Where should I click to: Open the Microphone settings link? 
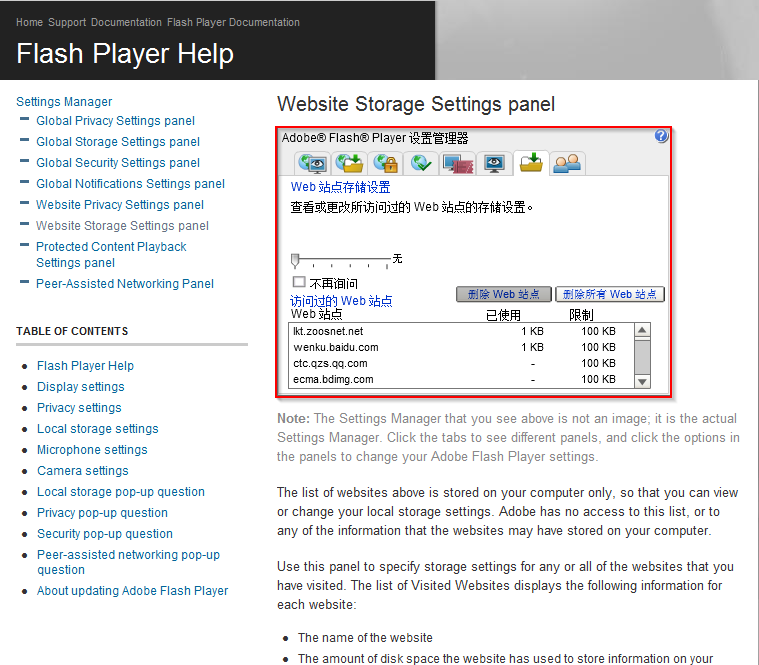[x=92, y=450]
